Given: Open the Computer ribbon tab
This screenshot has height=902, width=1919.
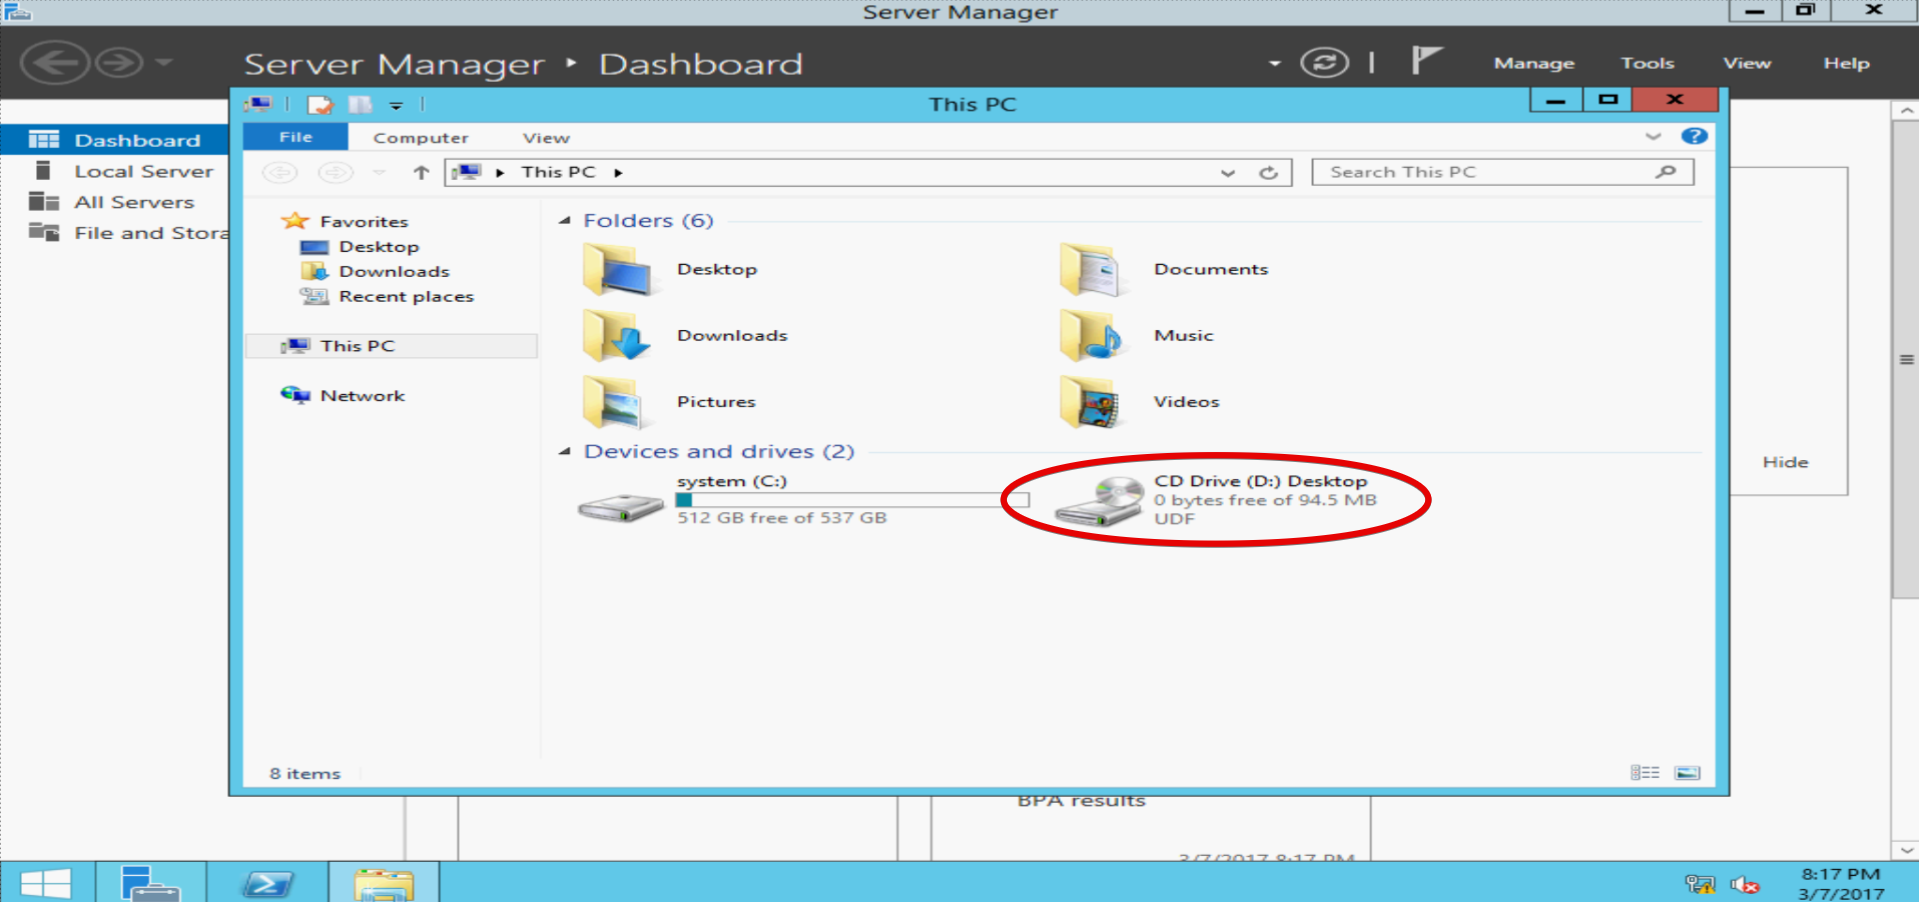Looking at the screenshot, I should coord(421,138).
